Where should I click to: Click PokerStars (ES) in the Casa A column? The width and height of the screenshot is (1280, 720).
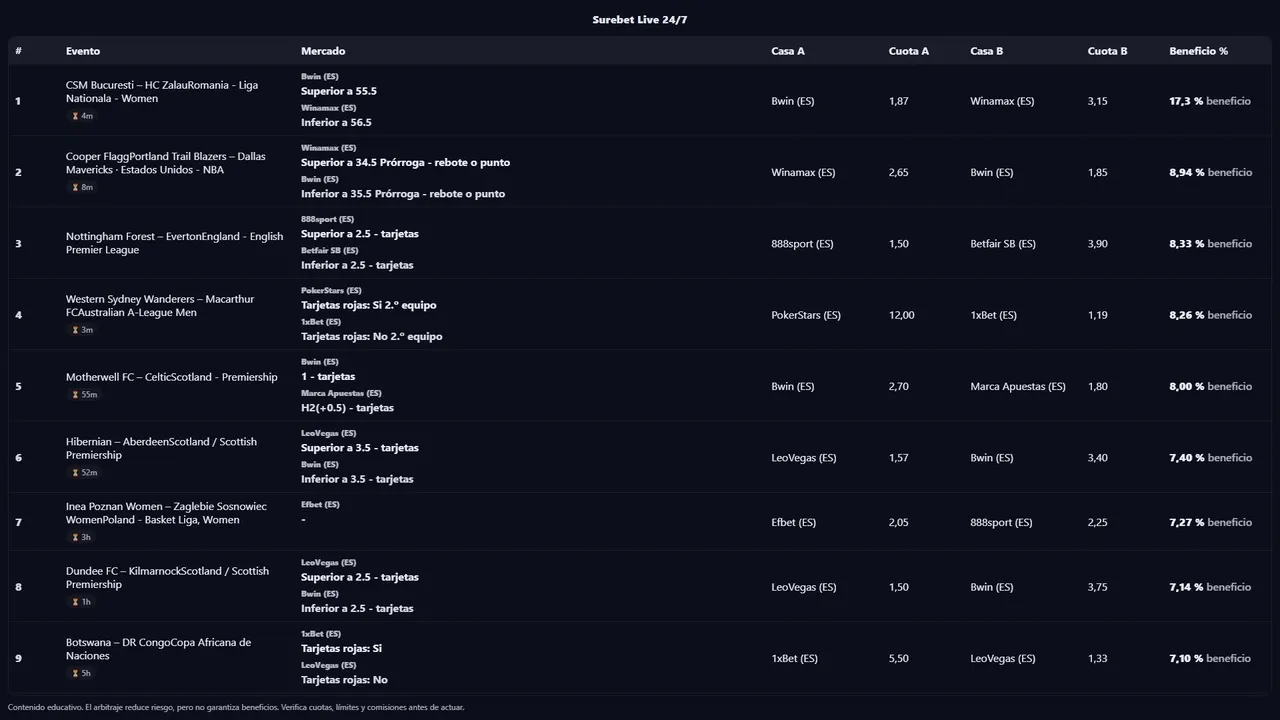(x=805, y=315)
